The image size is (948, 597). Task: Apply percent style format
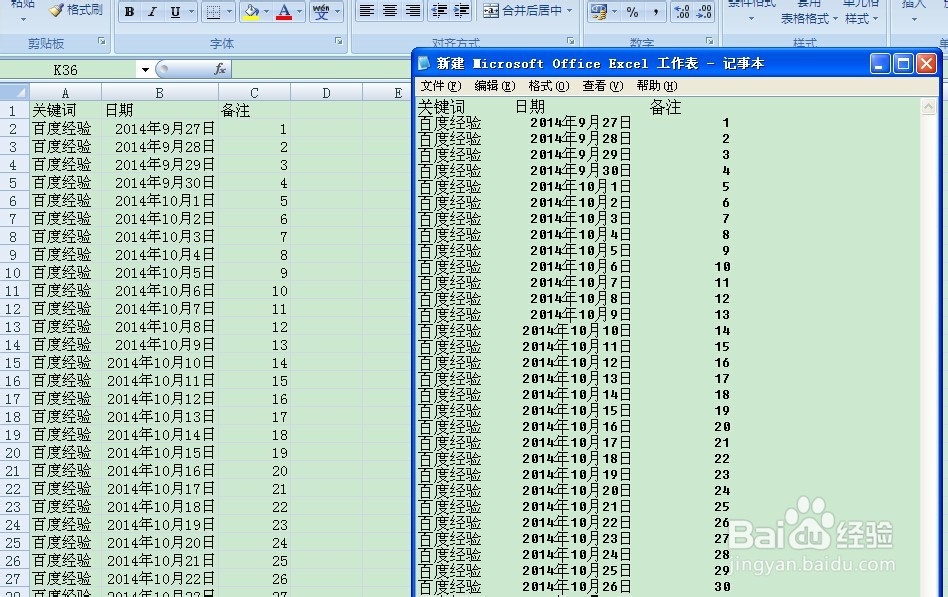[632, 11]
